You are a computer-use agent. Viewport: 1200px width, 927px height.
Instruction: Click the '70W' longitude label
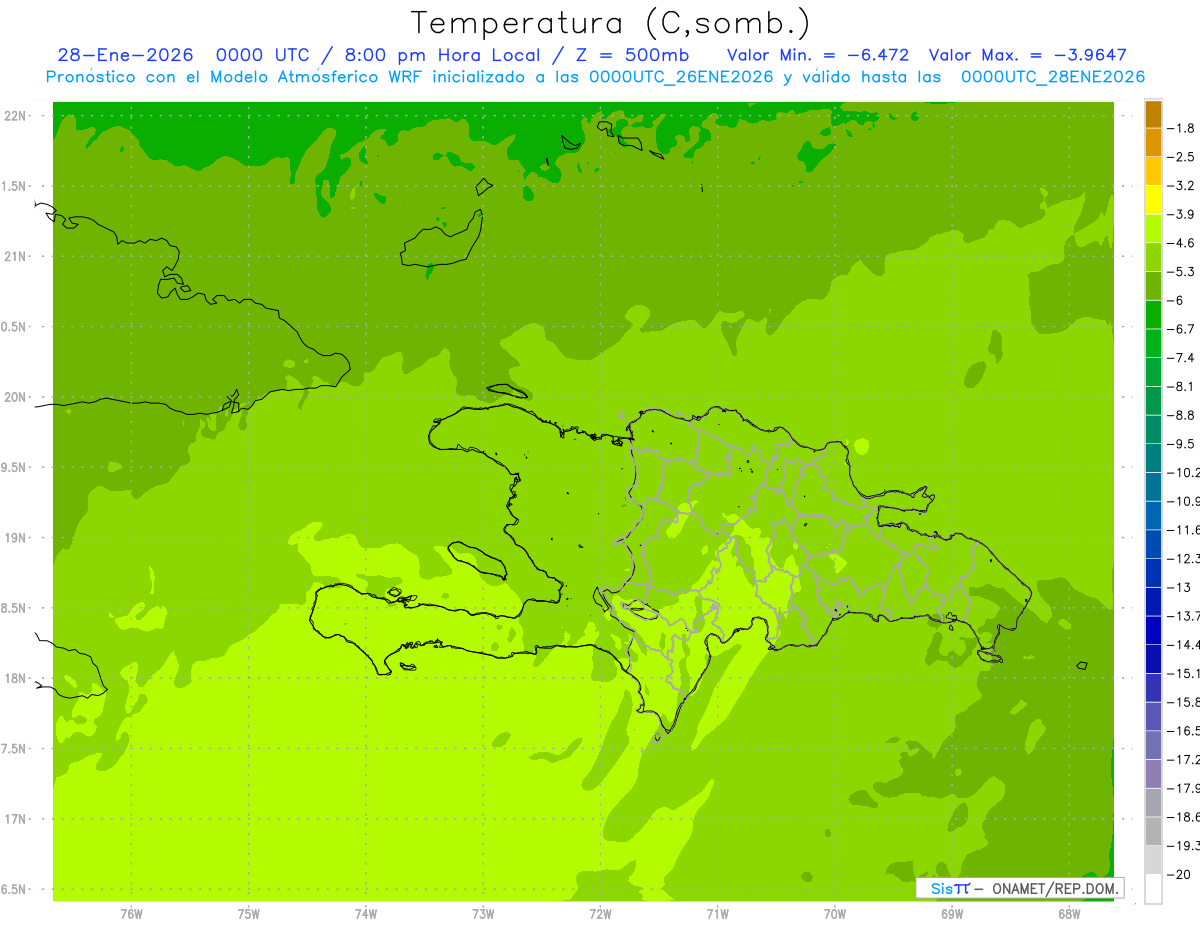835,913
